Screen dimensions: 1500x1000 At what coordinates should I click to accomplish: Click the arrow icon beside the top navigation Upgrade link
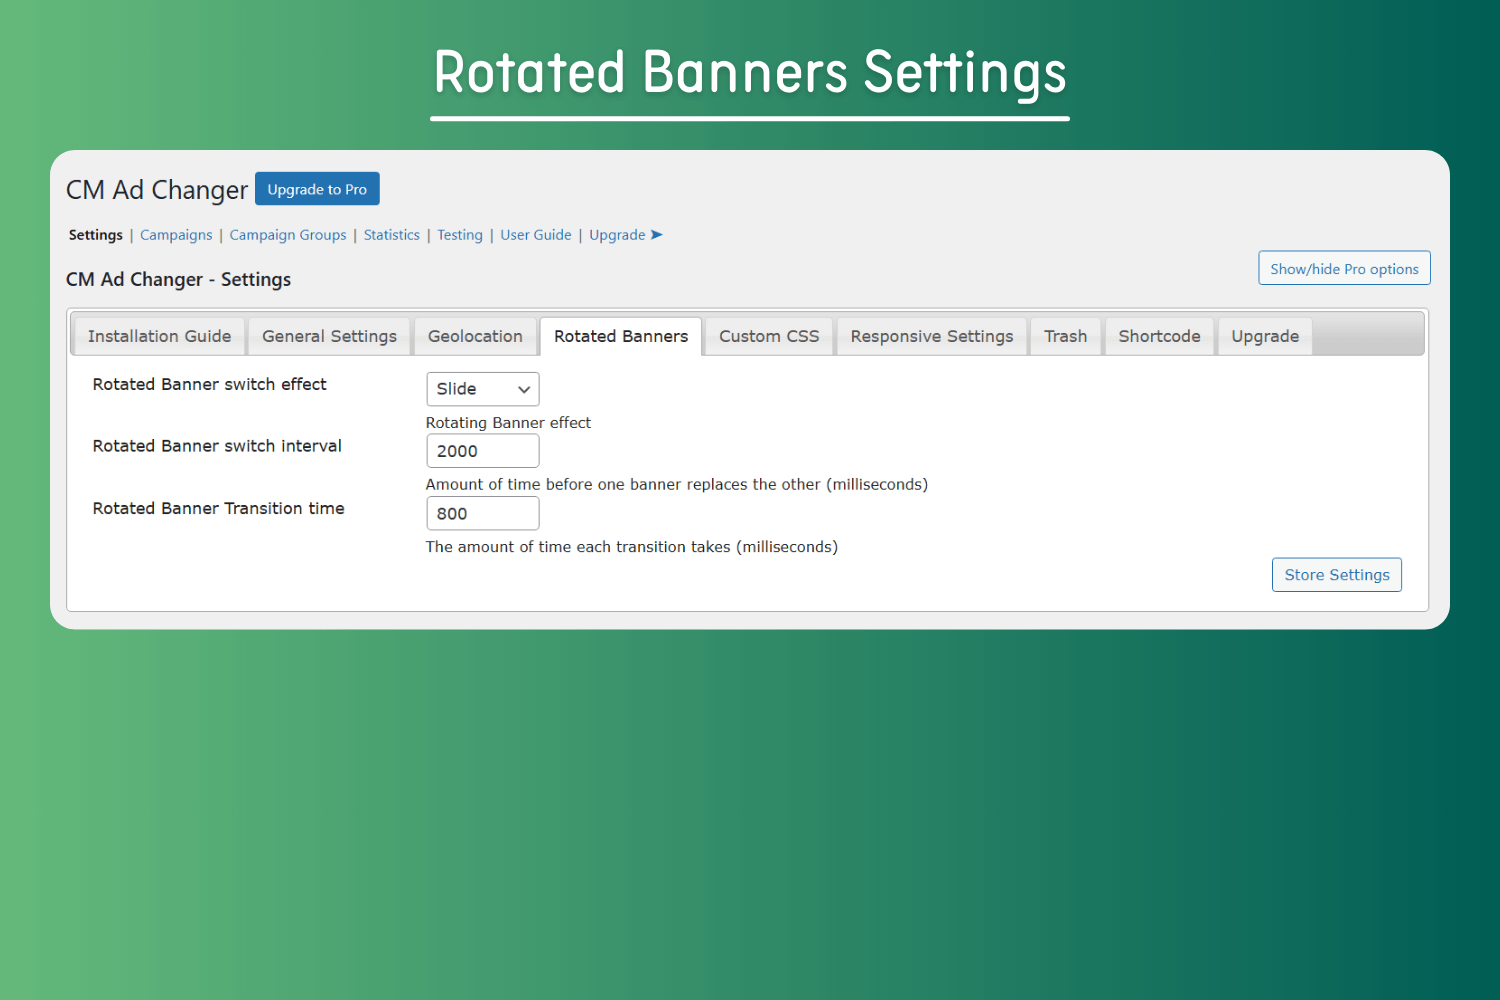tap(657, 235)
